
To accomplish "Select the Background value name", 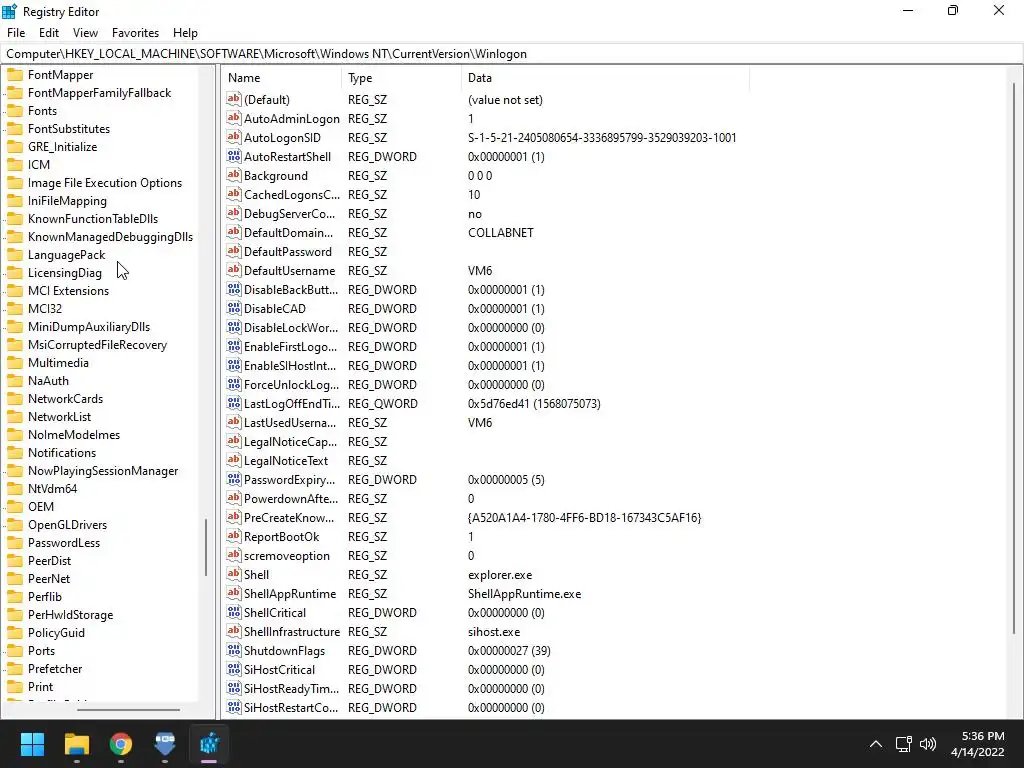I will 276,176.
